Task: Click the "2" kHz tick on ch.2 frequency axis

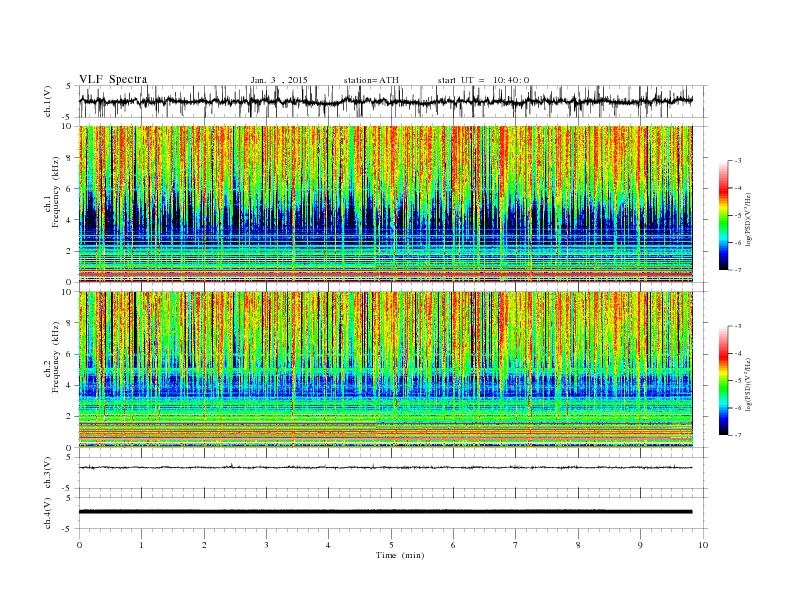Action: click(x=70, y=417)
